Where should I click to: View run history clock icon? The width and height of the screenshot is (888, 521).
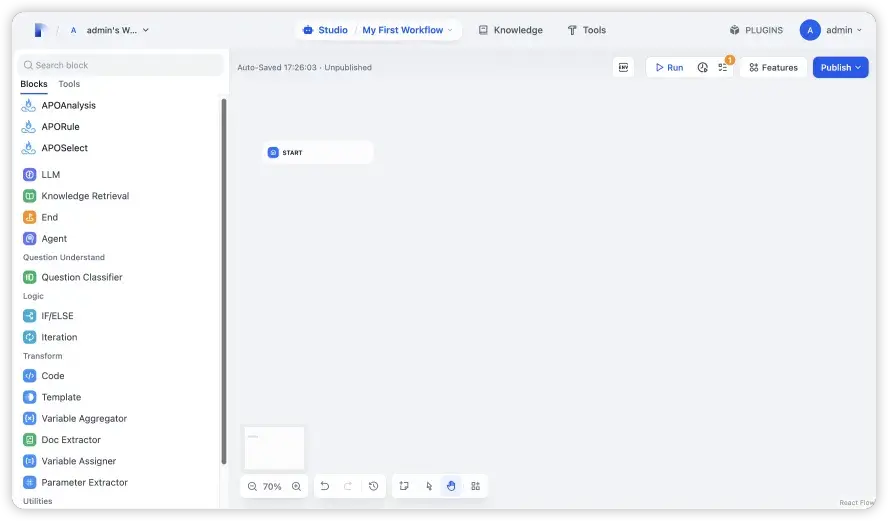703,67
